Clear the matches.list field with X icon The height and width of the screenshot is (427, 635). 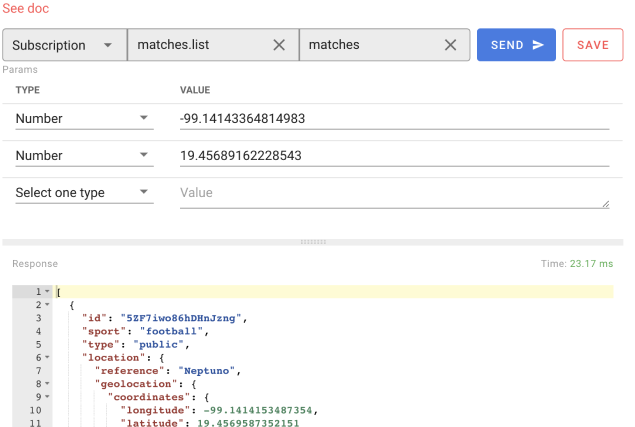[279, 45]
